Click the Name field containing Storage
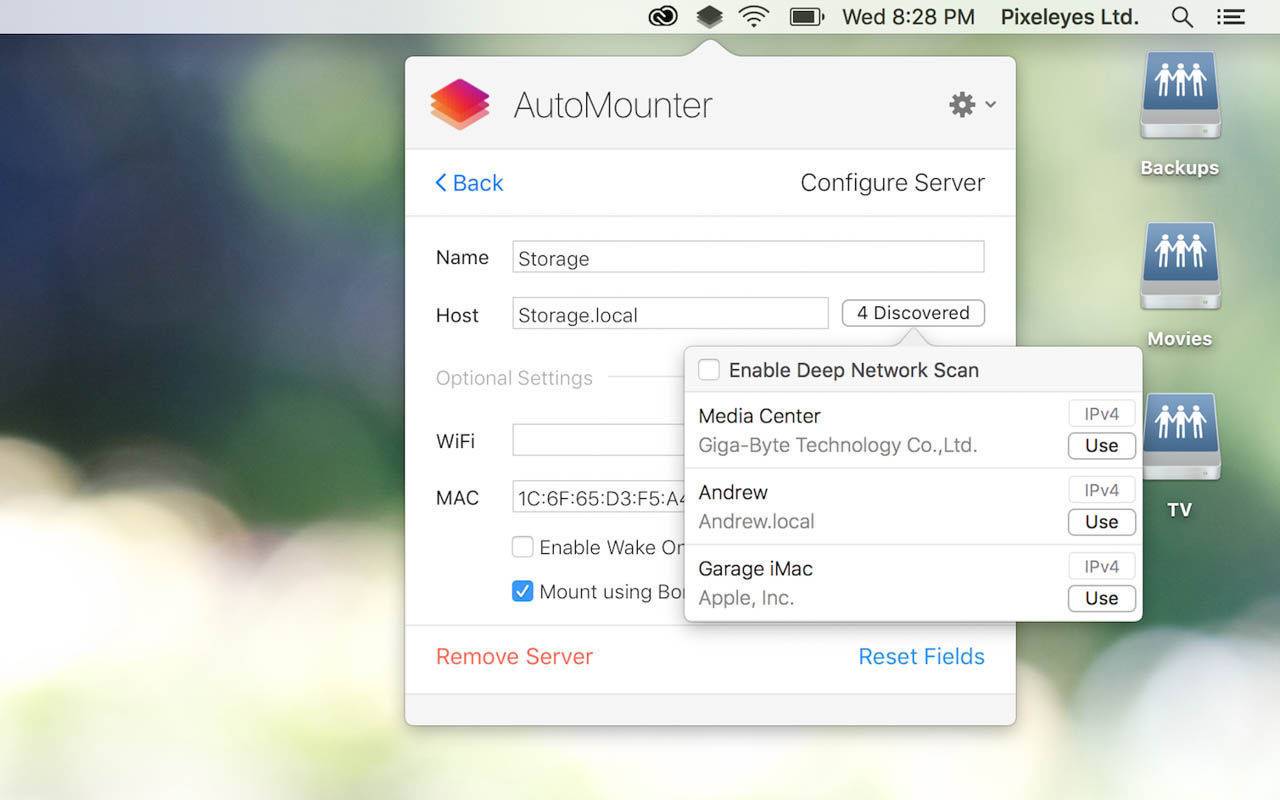 (748, 257)
